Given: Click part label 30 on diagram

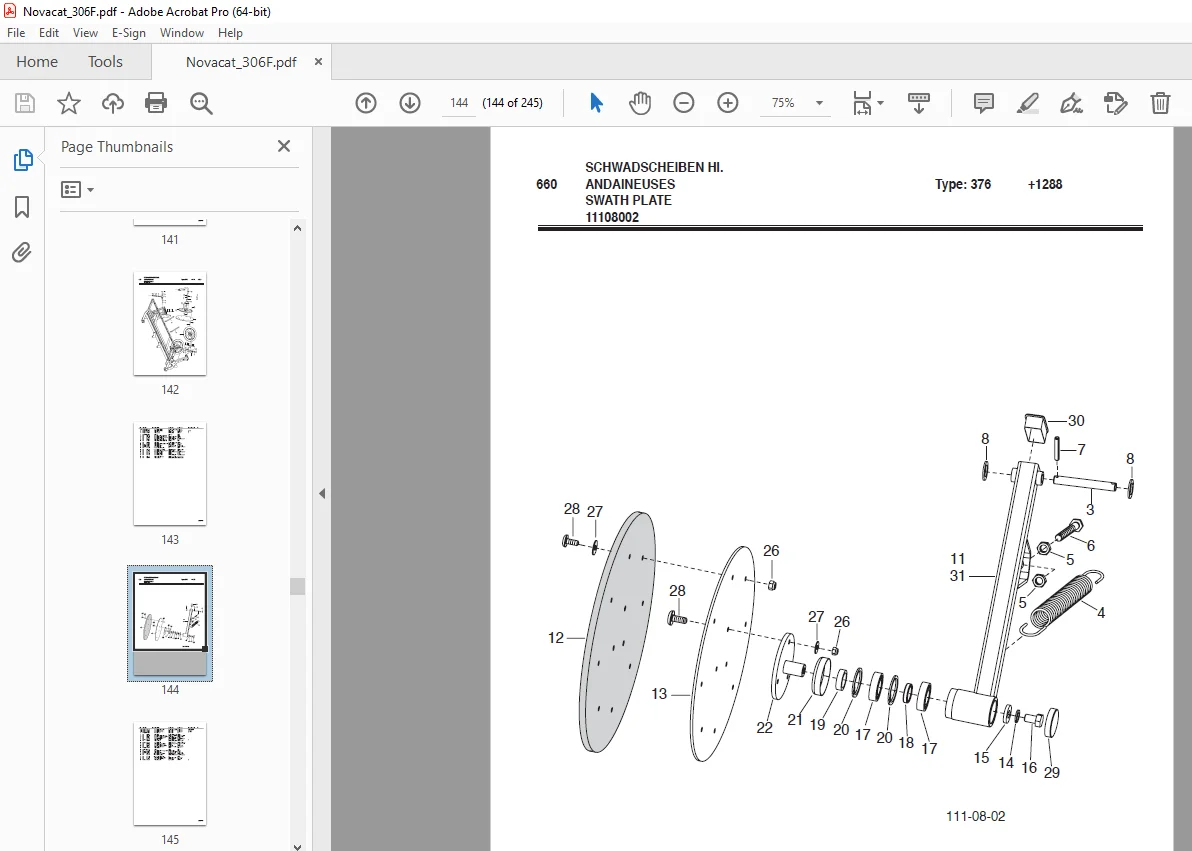Looking at the screenshot, I should pyautogui.click(x=1076, y=421).
